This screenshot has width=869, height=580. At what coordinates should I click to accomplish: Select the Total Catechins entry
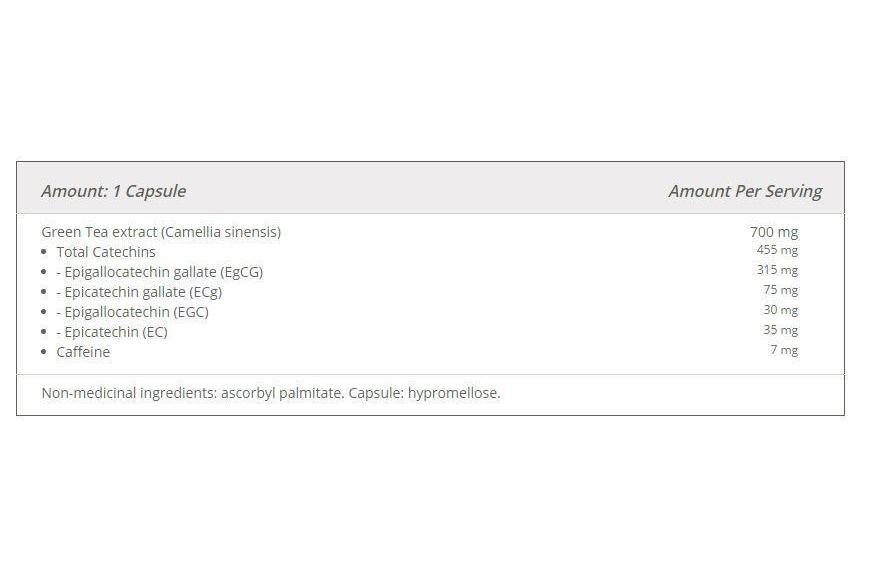(106, 252)
